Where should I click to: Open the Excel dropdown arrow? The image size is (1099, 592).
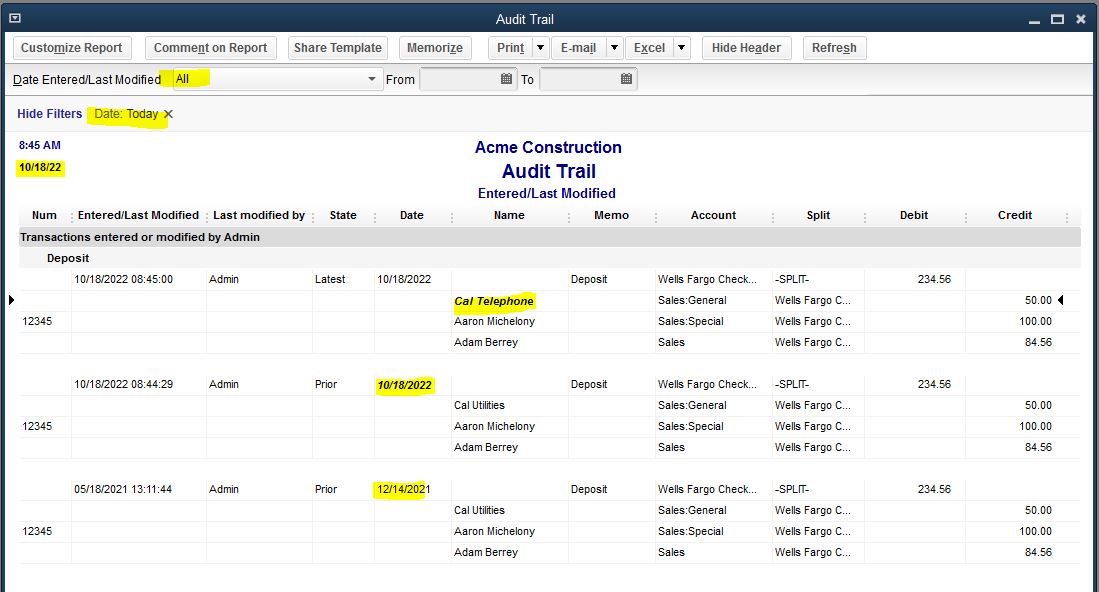coord(681,47)
